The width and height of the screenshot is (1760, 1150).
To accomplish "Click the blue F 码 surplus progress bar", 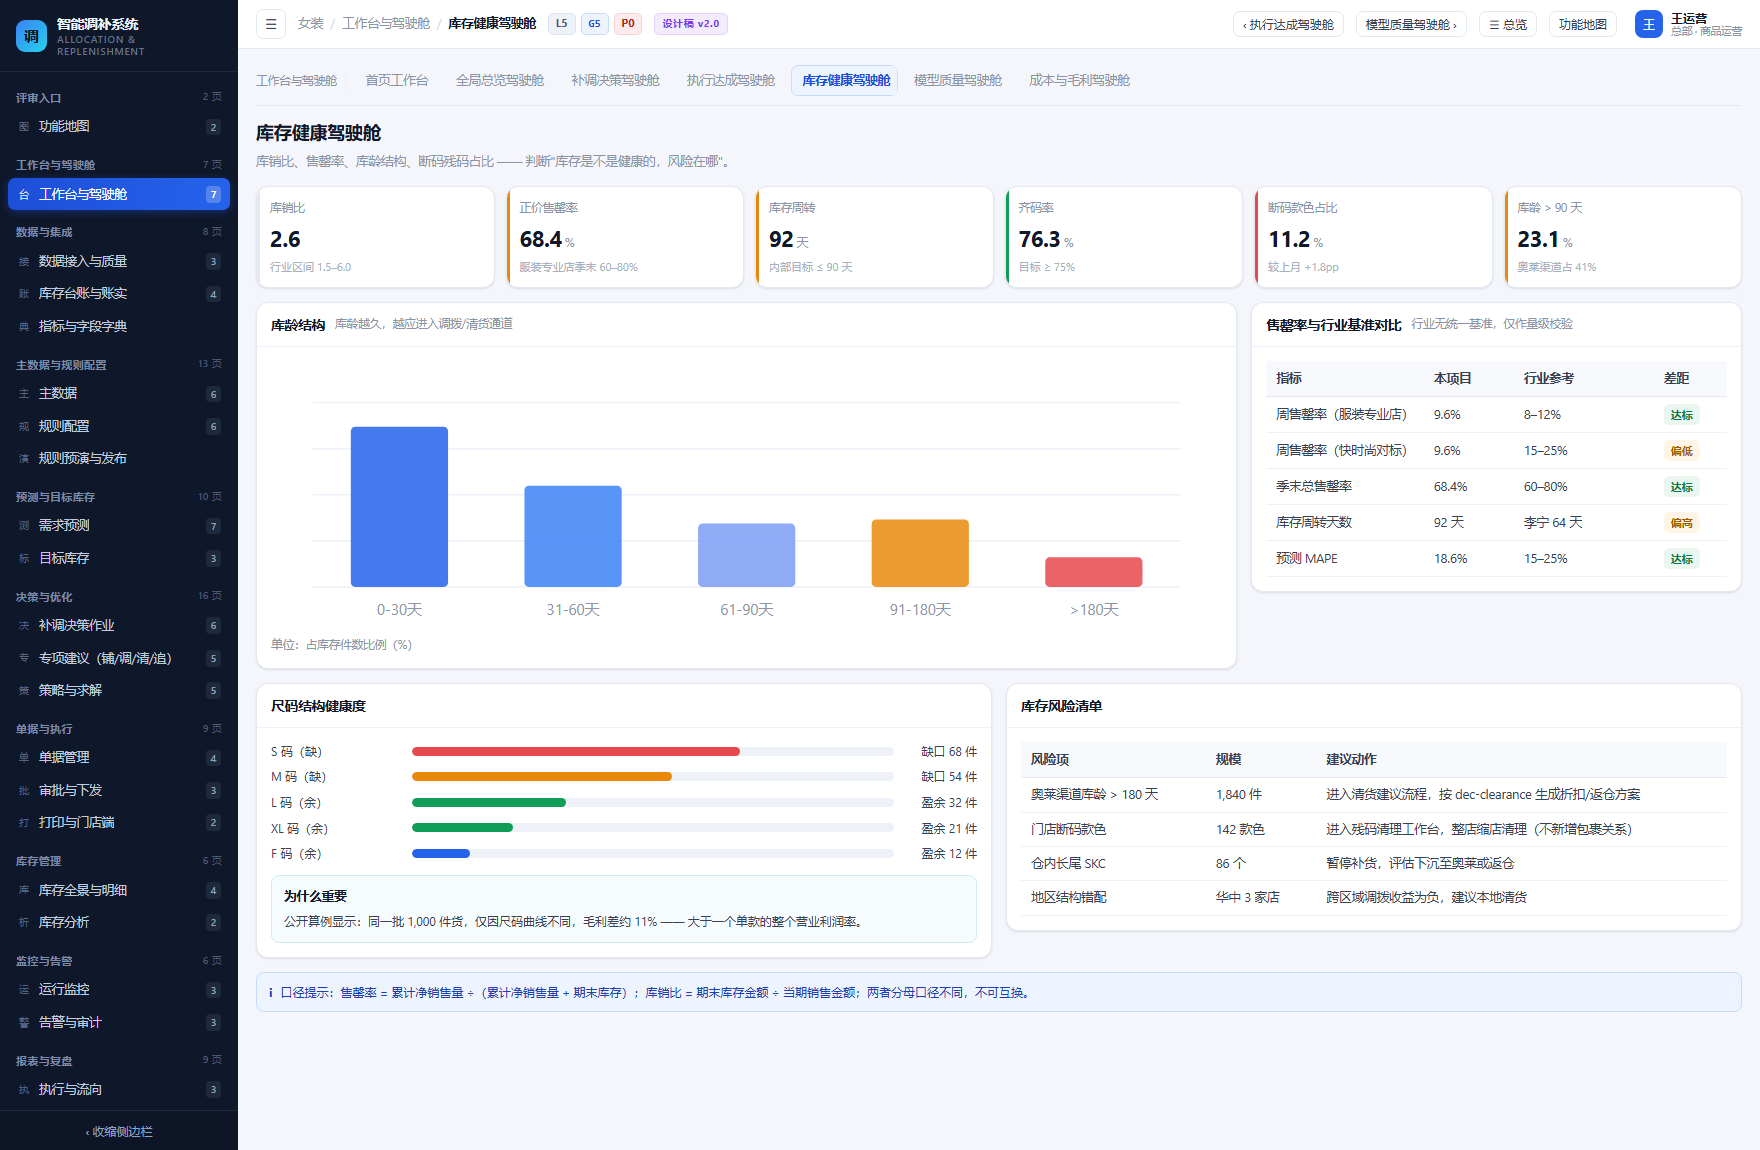I will click(x=441, y=854).
